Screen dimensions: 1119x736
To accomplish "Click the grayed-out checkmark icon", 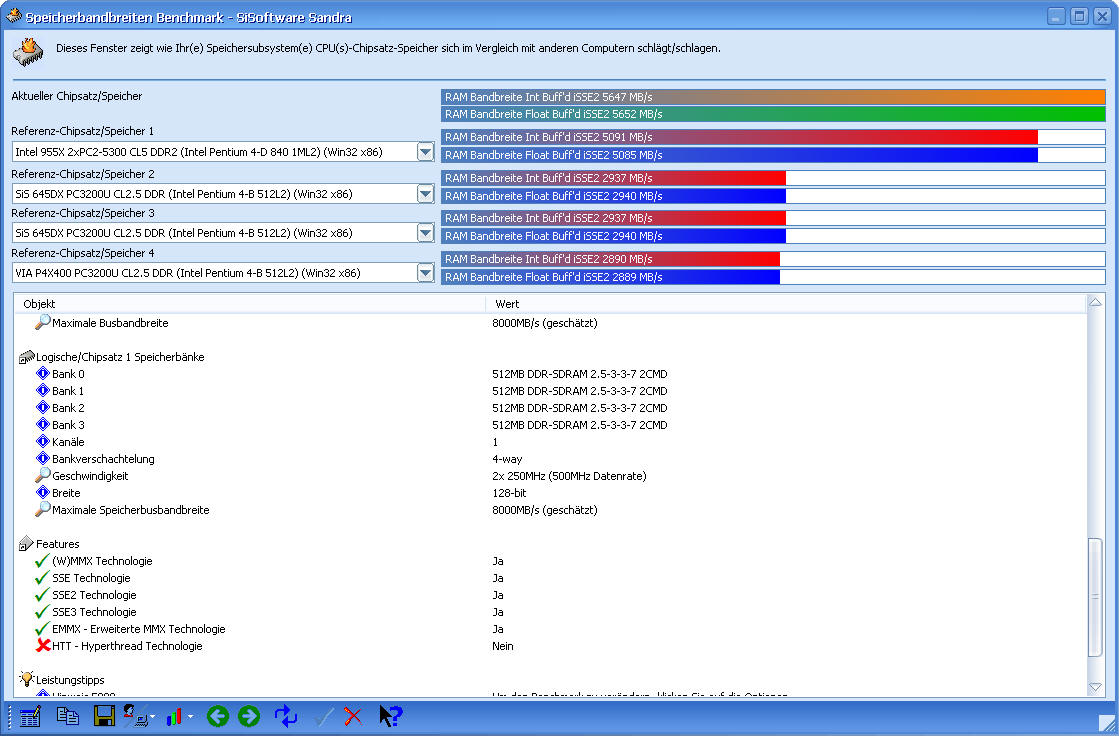I will [323, 716].
